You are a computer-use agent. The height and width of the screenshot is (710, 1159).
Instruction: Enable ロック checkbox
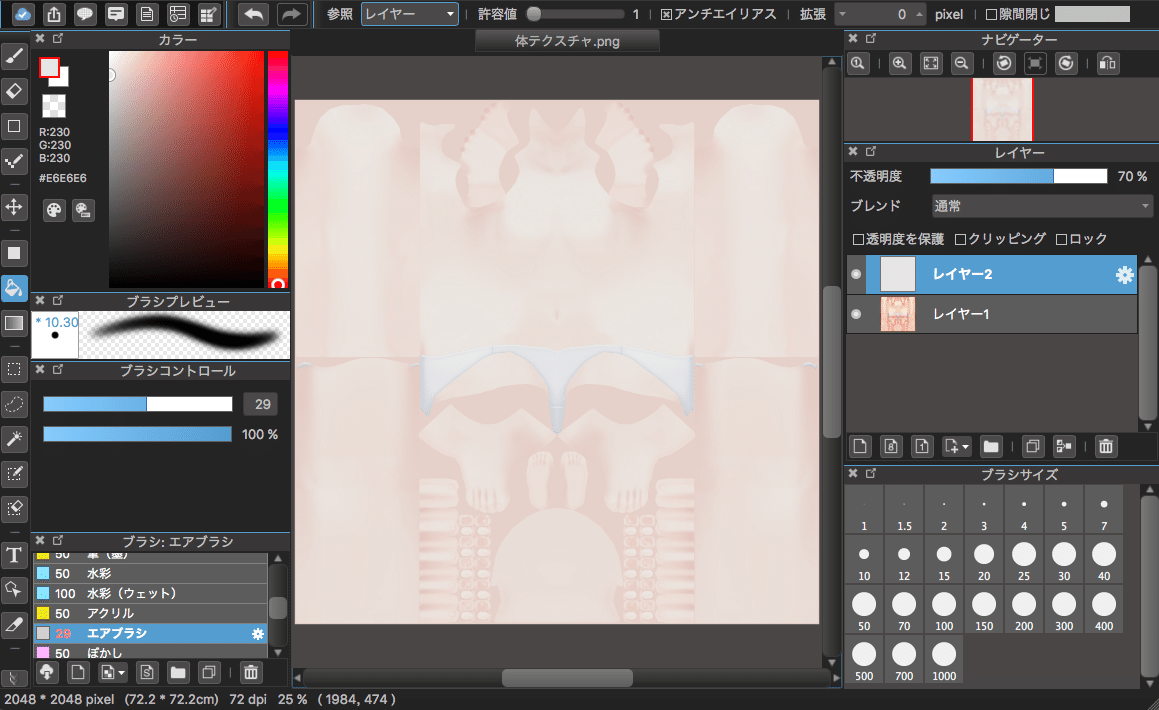[1061, 239]
